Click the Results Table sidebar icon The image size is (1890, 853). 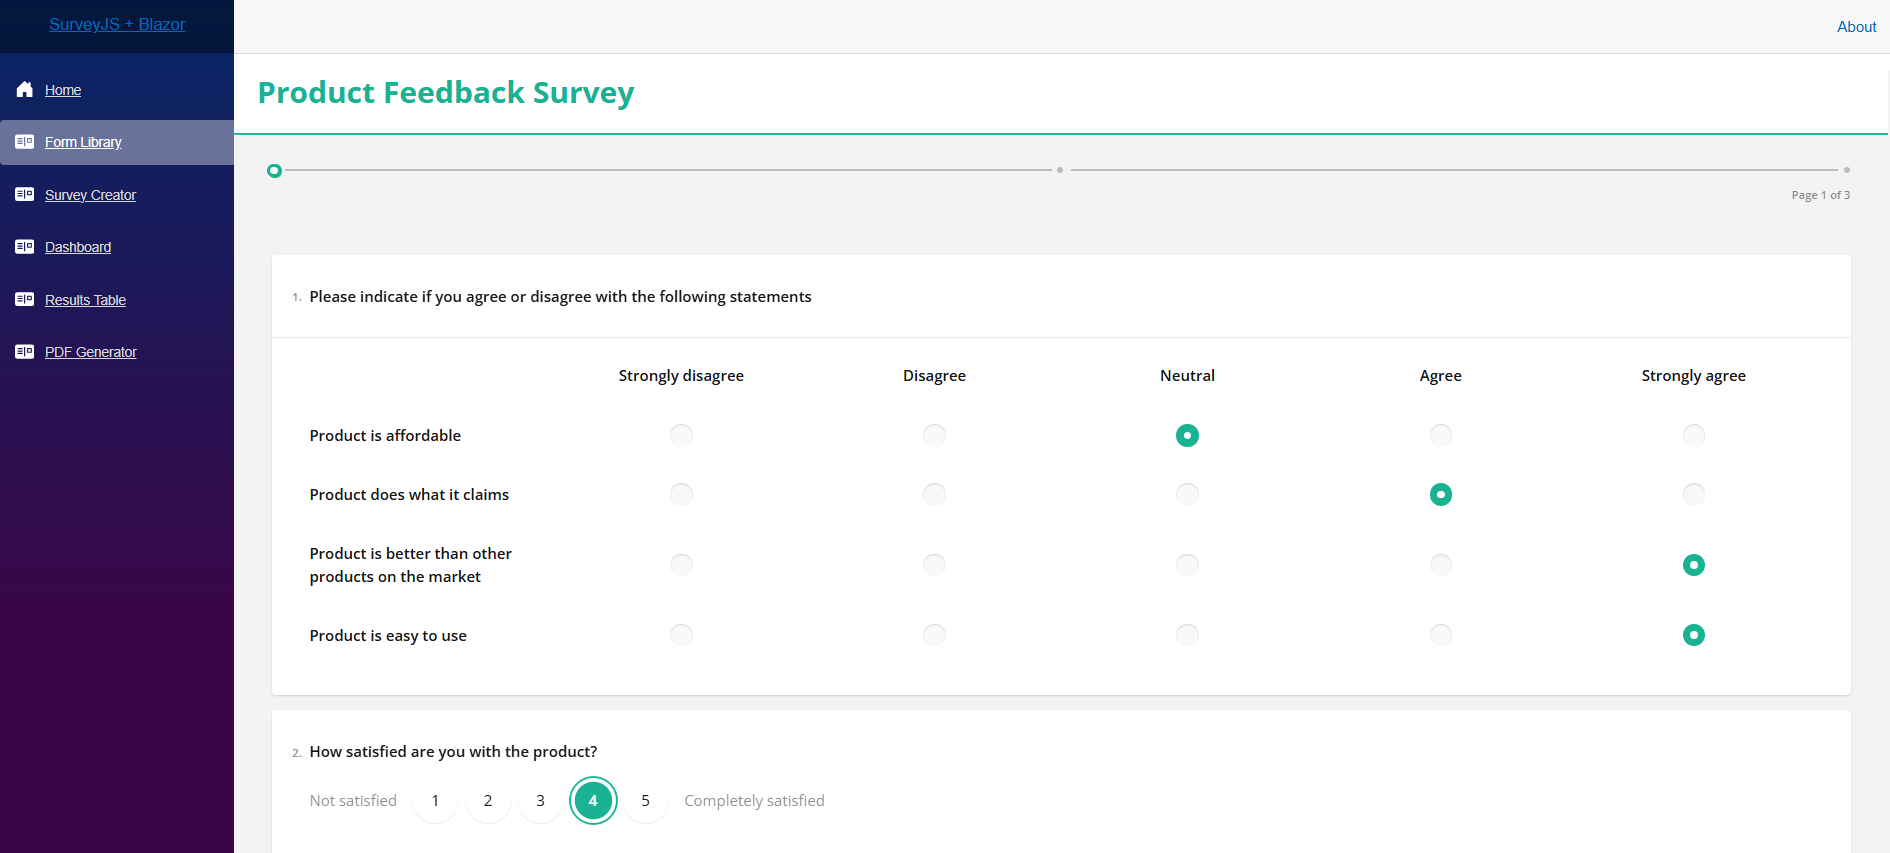tap(25, 300)
